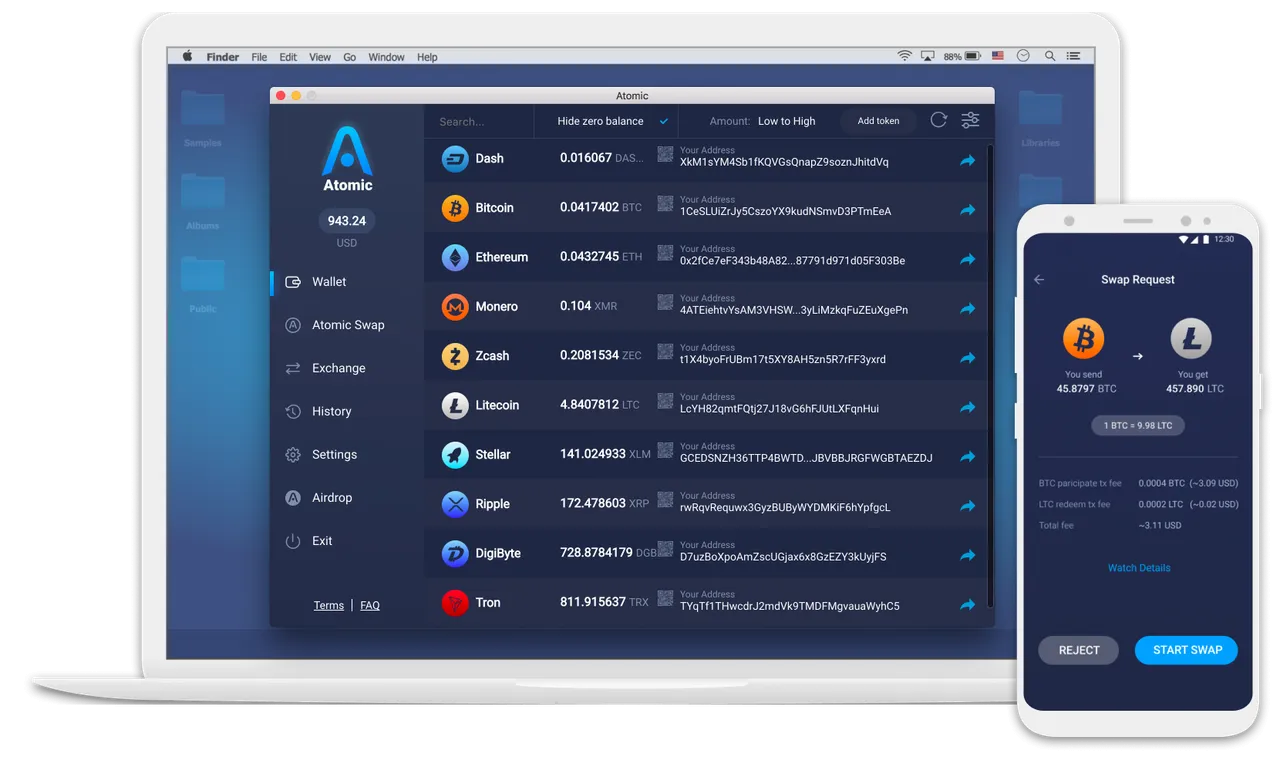The image size is (1280, 760).
Task: Click the Atomic logo in the sidebar
Action: (x=347, y=158)
